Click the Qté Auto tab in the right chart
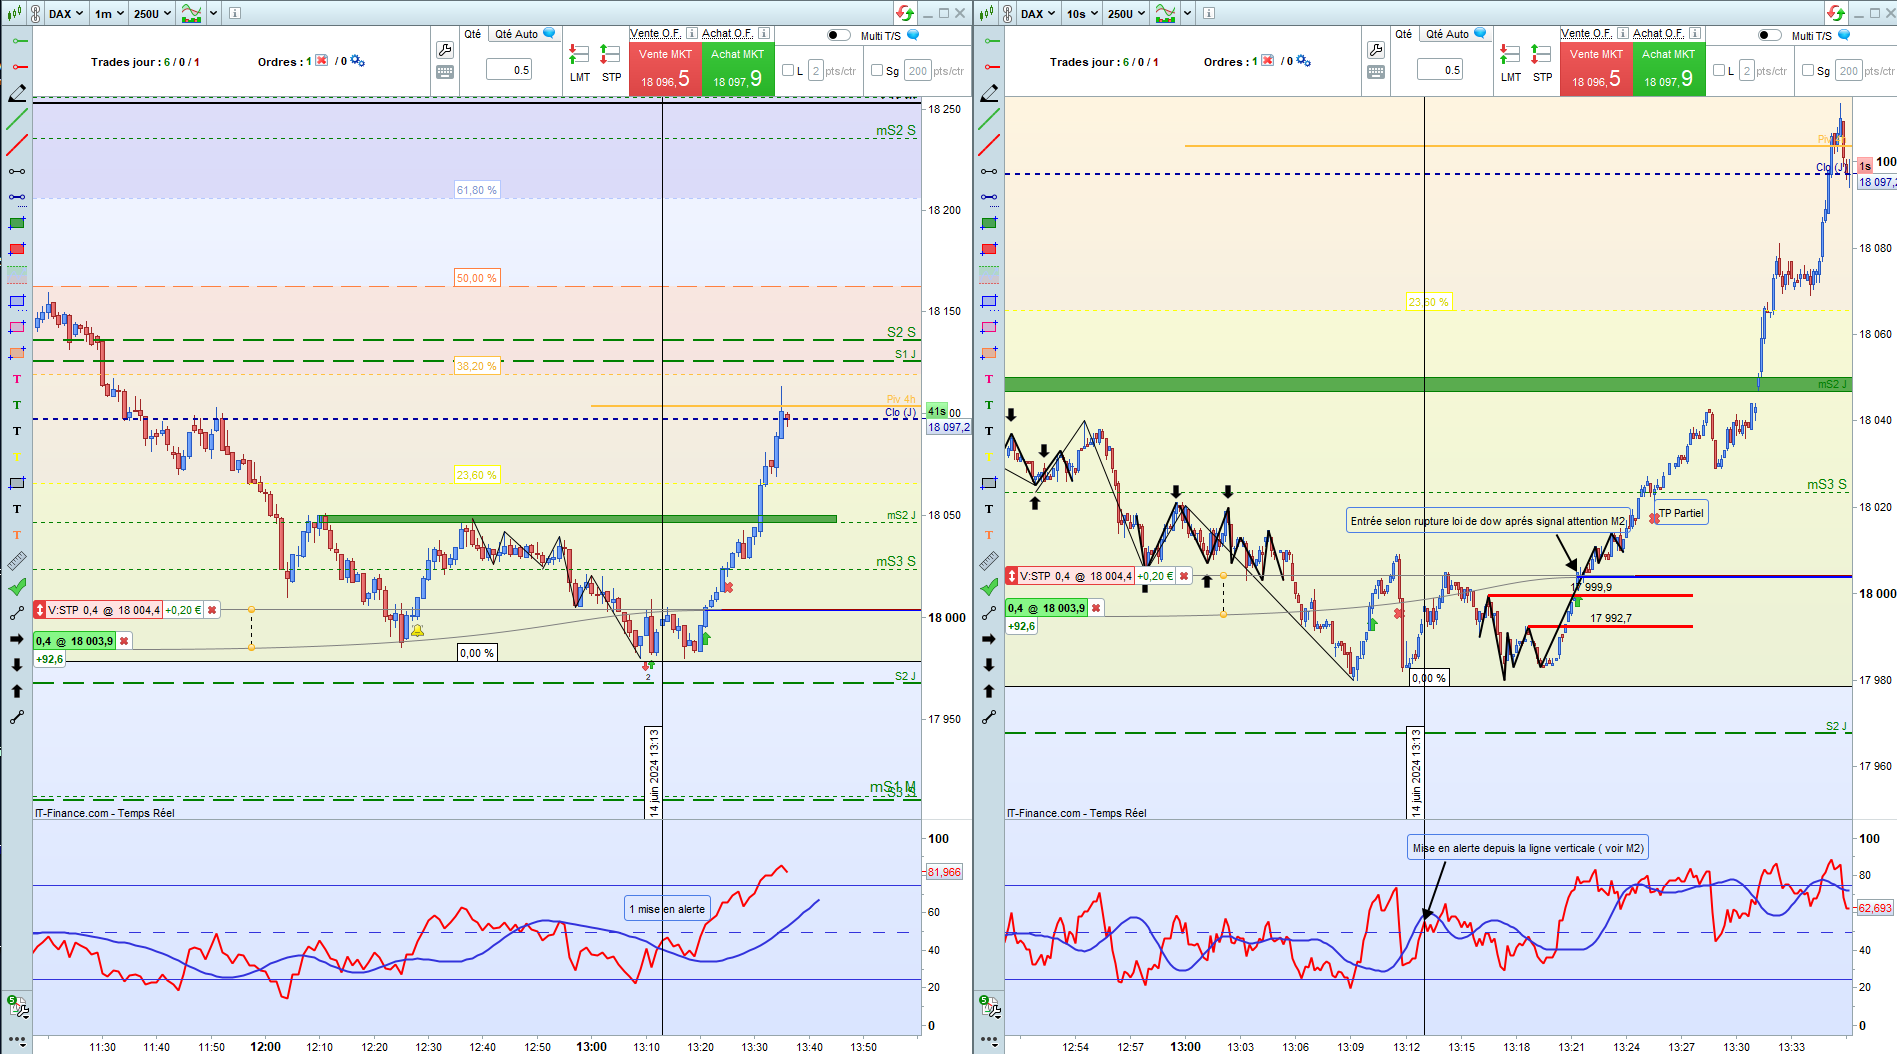Viewport: 1897px width, 1054px height. (x=1455, y=34)
